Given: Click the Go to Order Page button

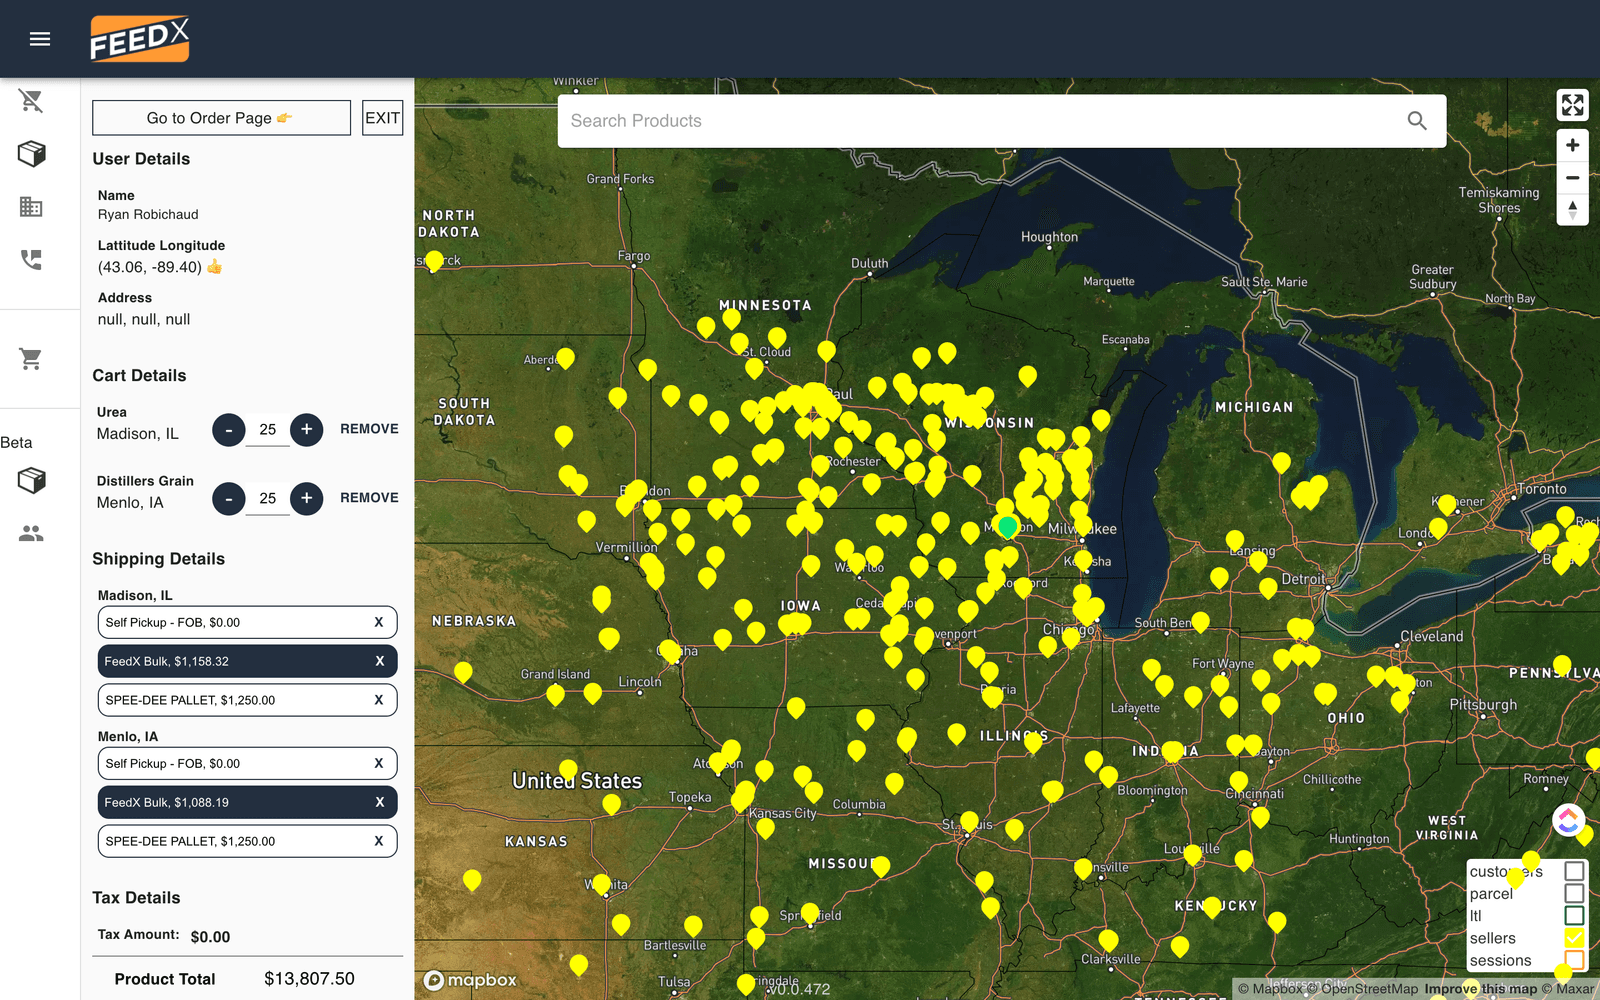Looking at the screenshot, I should [220, 117].
